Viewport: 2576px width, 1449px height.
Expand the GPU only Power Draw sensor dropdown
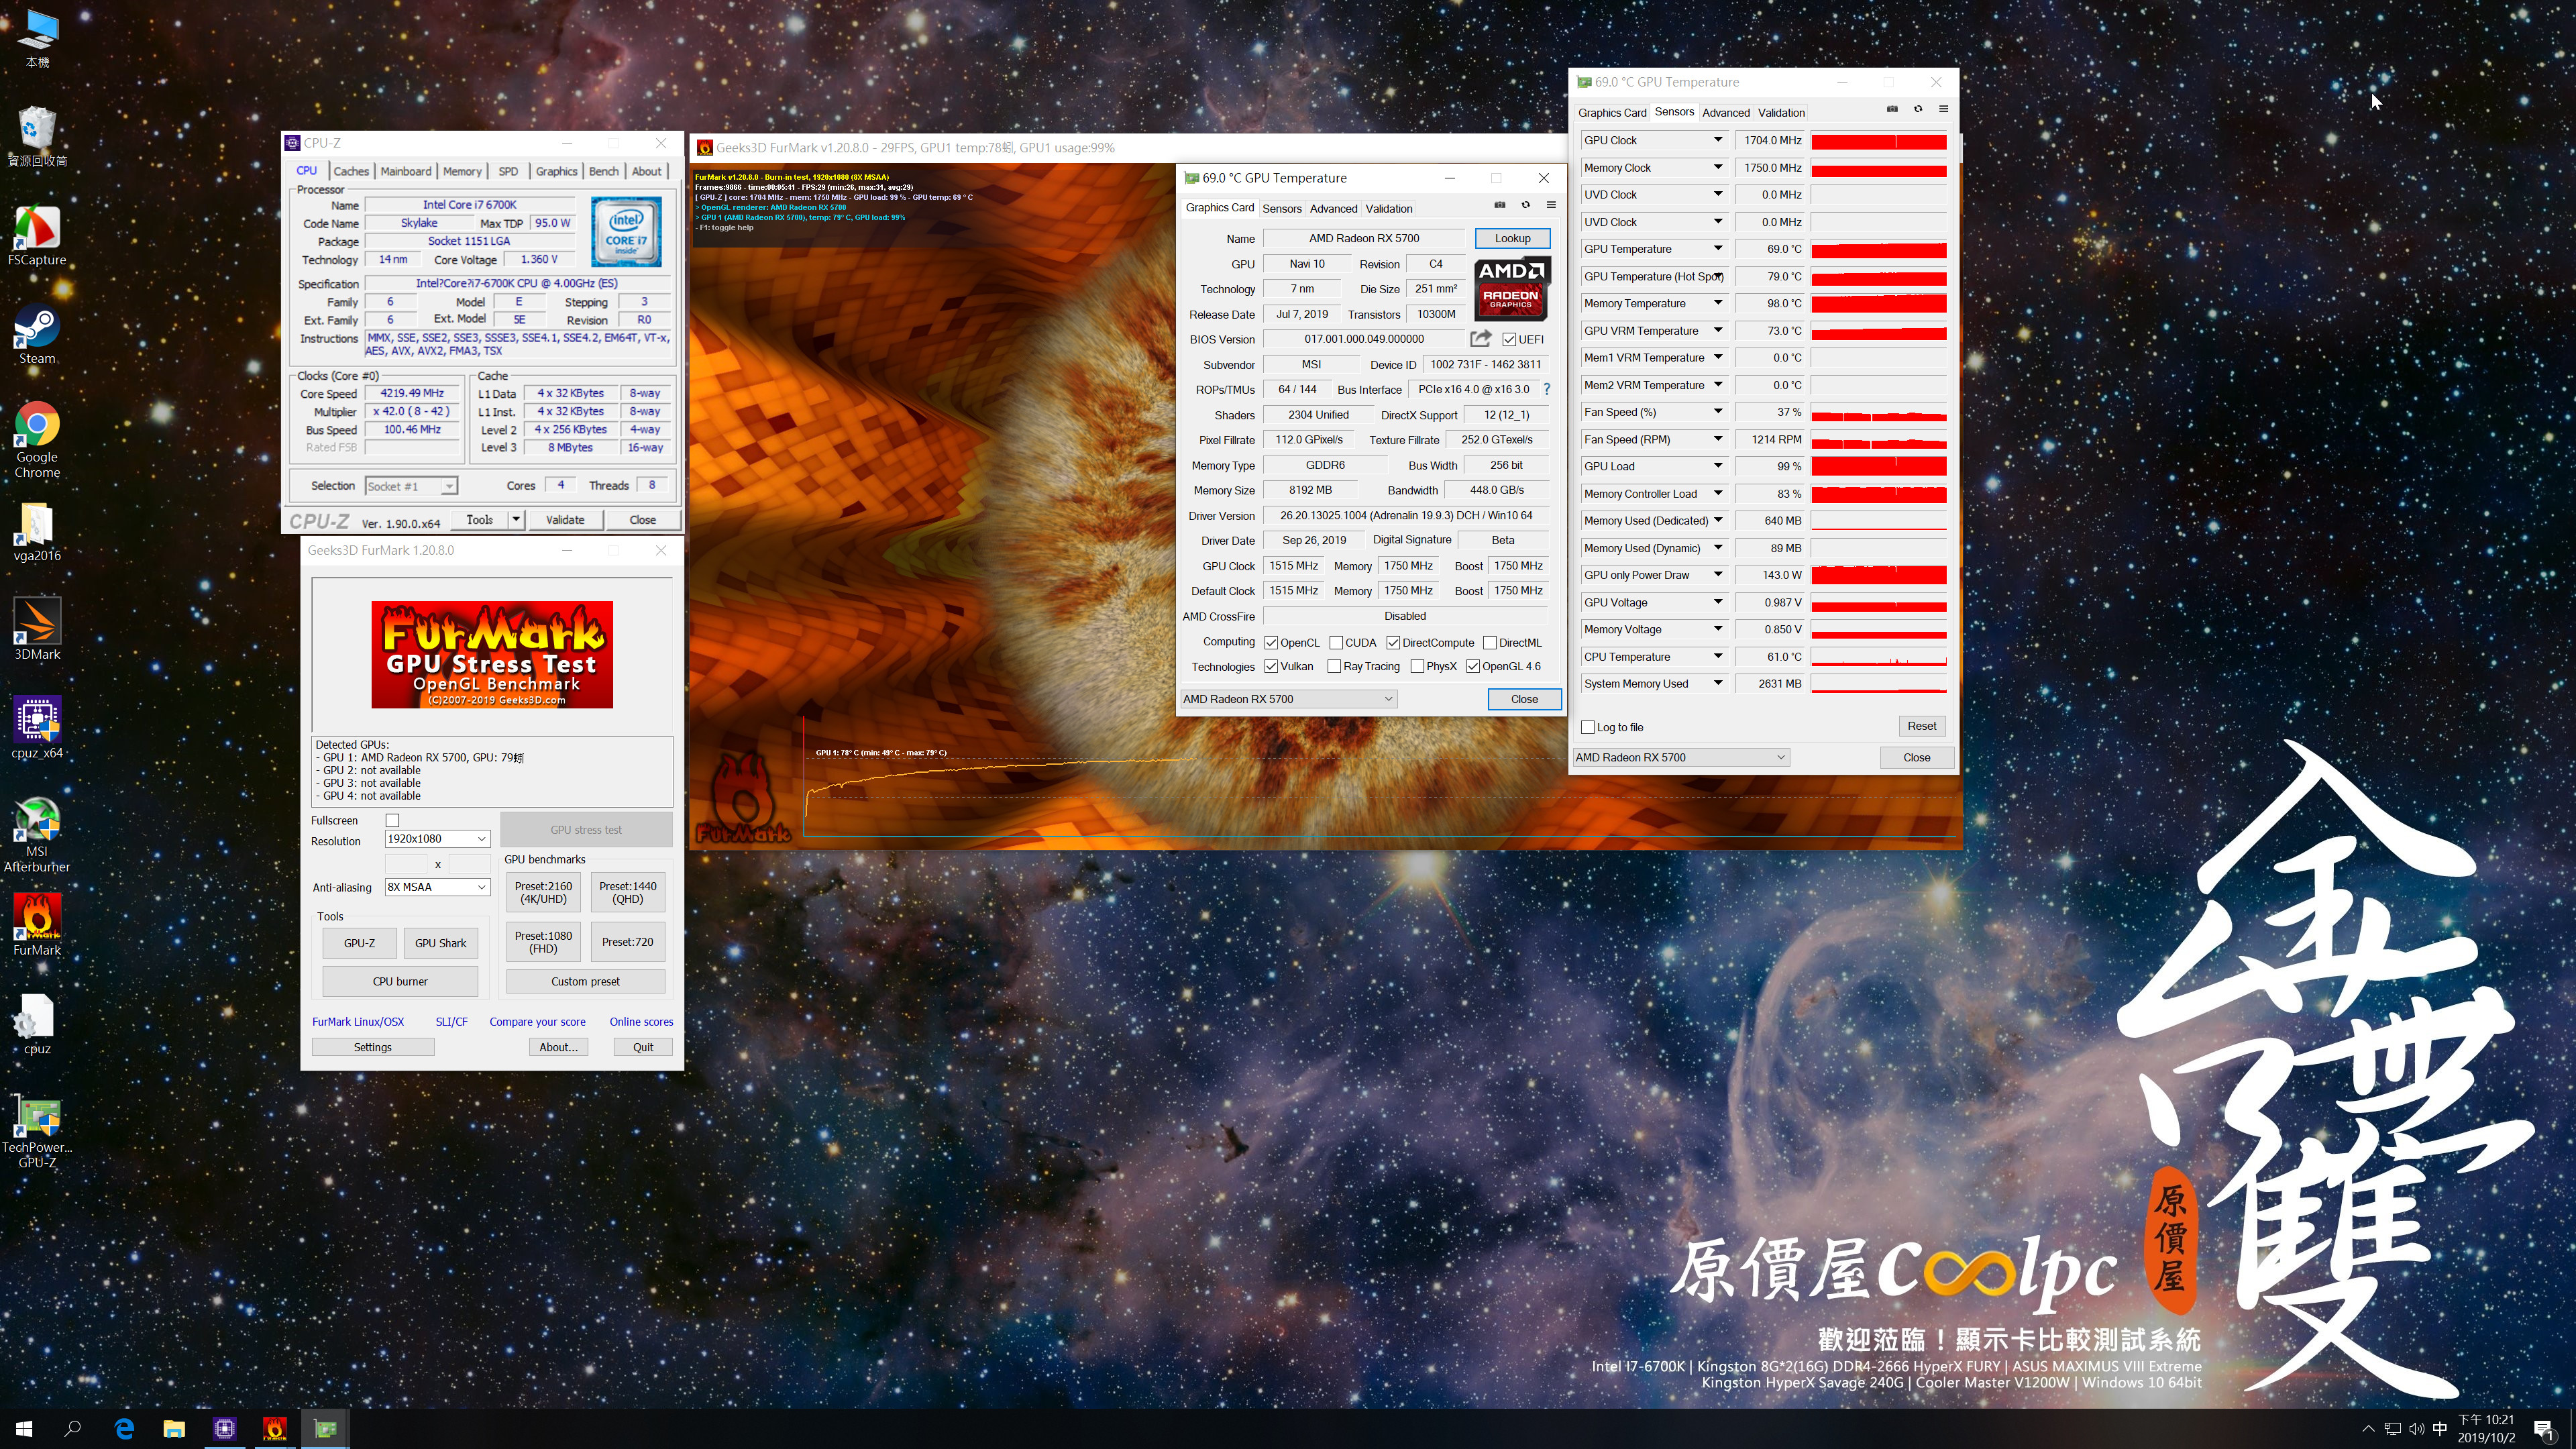coord(1718,575)
